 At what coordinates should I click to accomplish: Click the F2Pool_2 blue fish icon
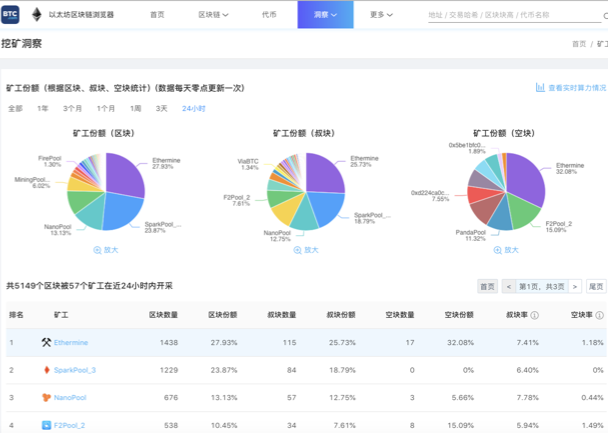[47, 425]
